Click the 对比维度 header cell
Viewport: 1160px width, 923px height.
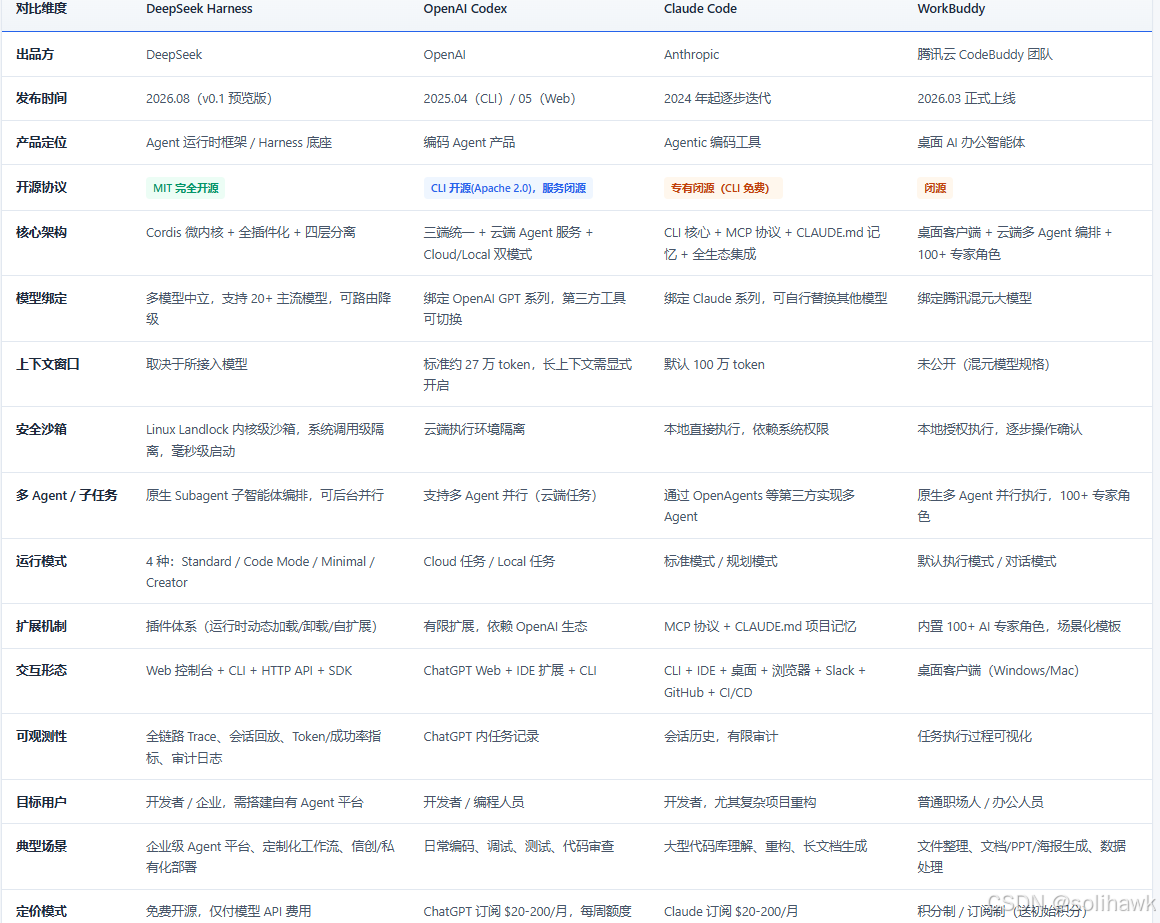41,9
